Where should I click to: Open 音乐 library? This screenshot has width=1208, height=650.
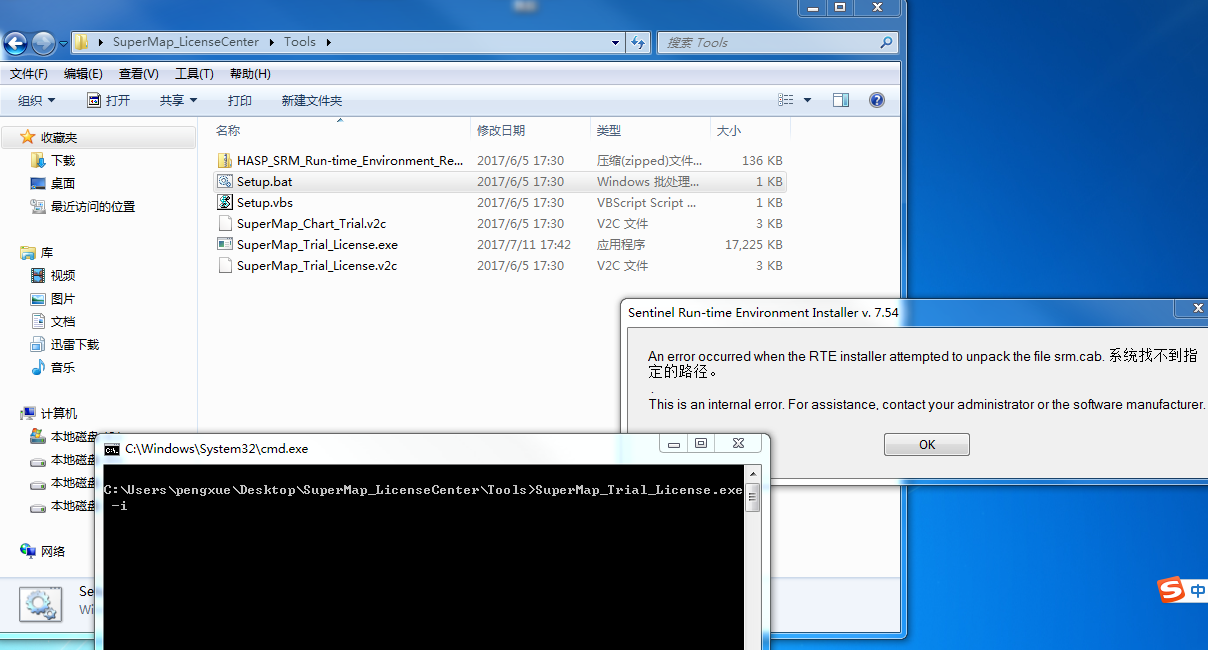click(x=63, y=367)
